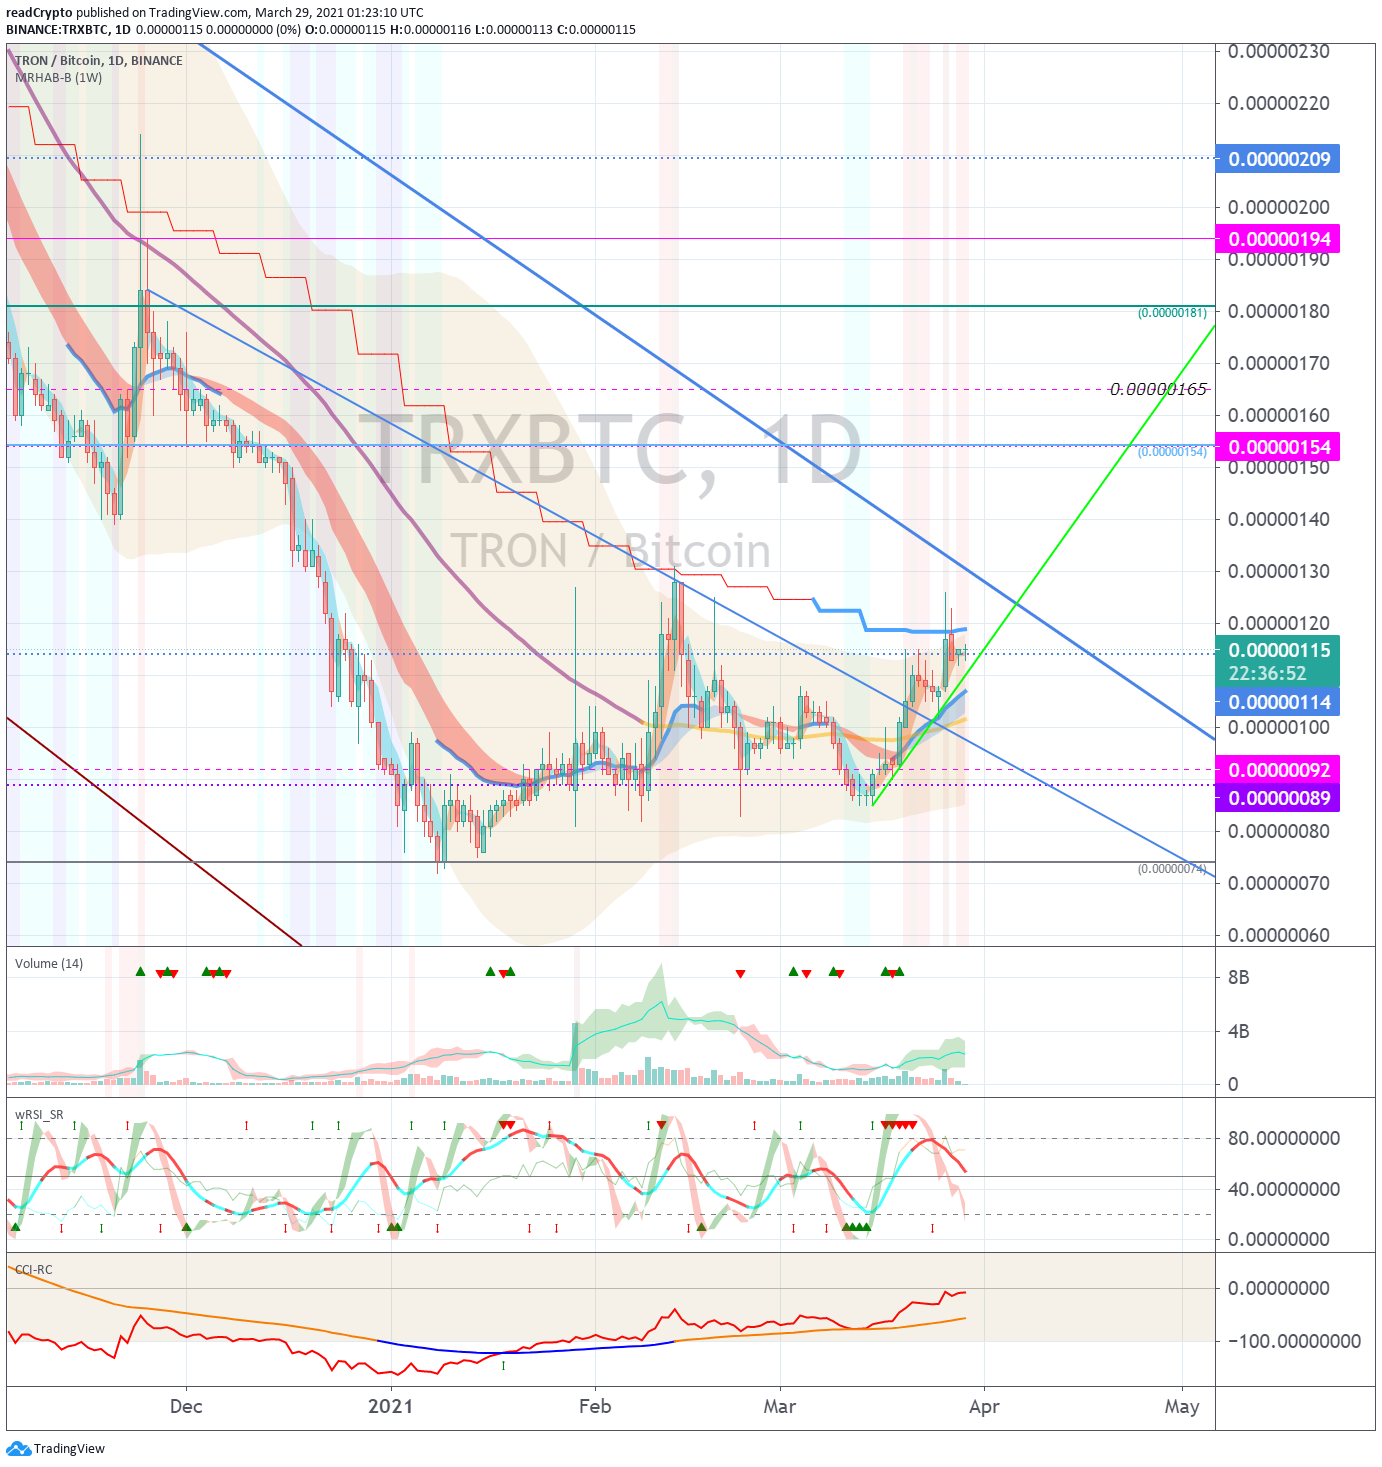
Task: Click the 0.00000160 price axis tick
Action: (1279, 415)
